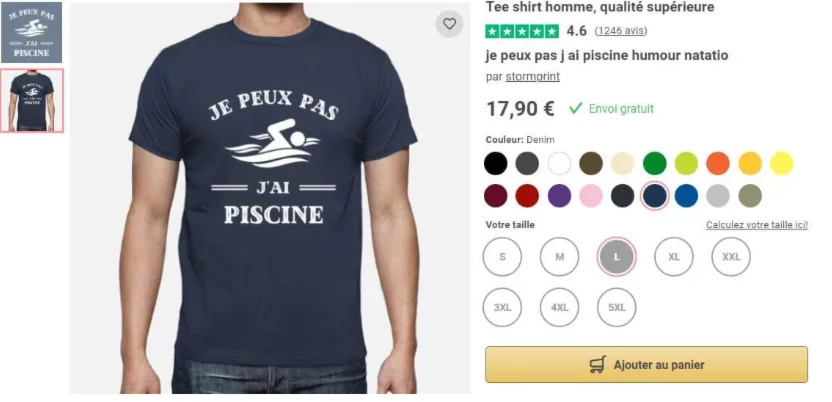Select size M
Screen dimensions: 832x402
point(559,257)
